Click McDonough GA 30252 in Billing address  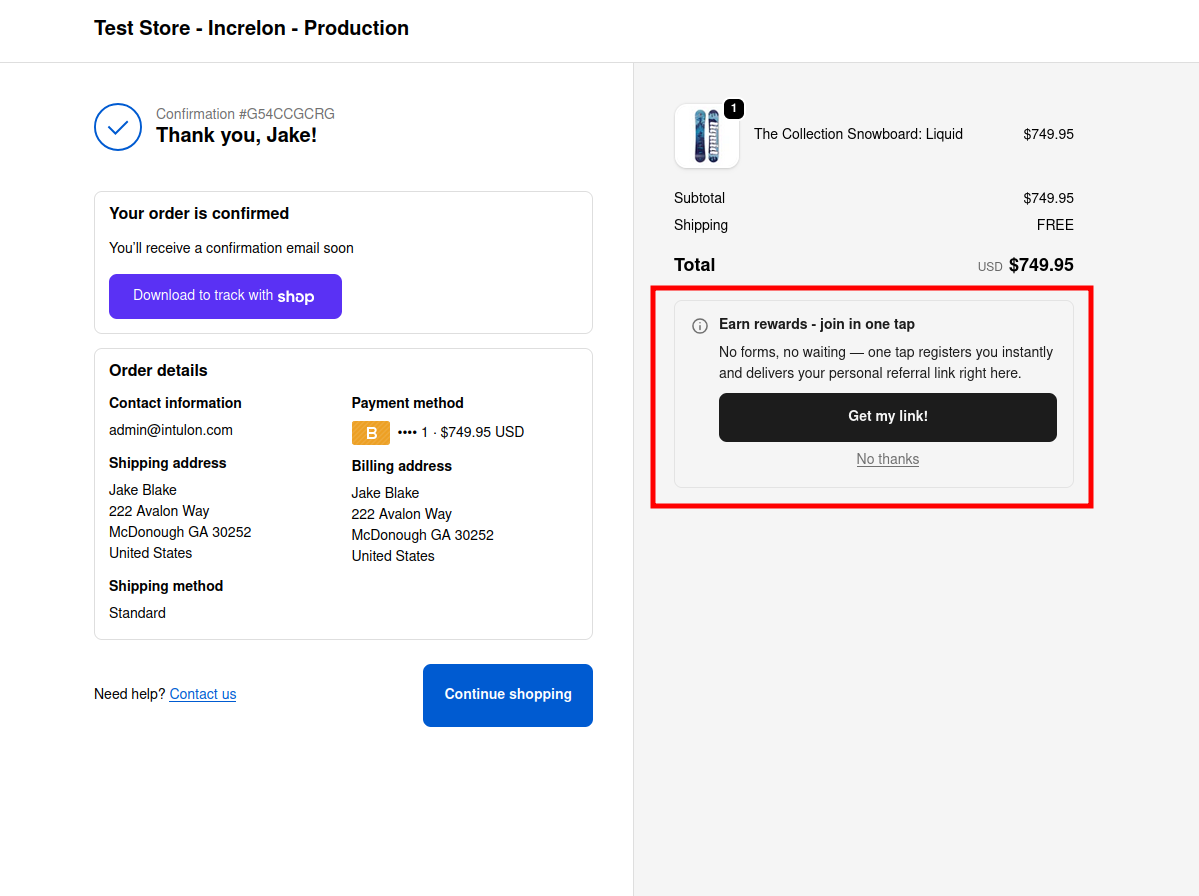423,535
